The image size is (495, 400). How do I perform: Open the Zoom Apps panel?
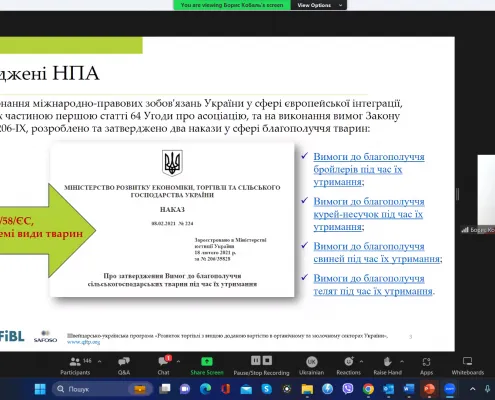[426, 366]
